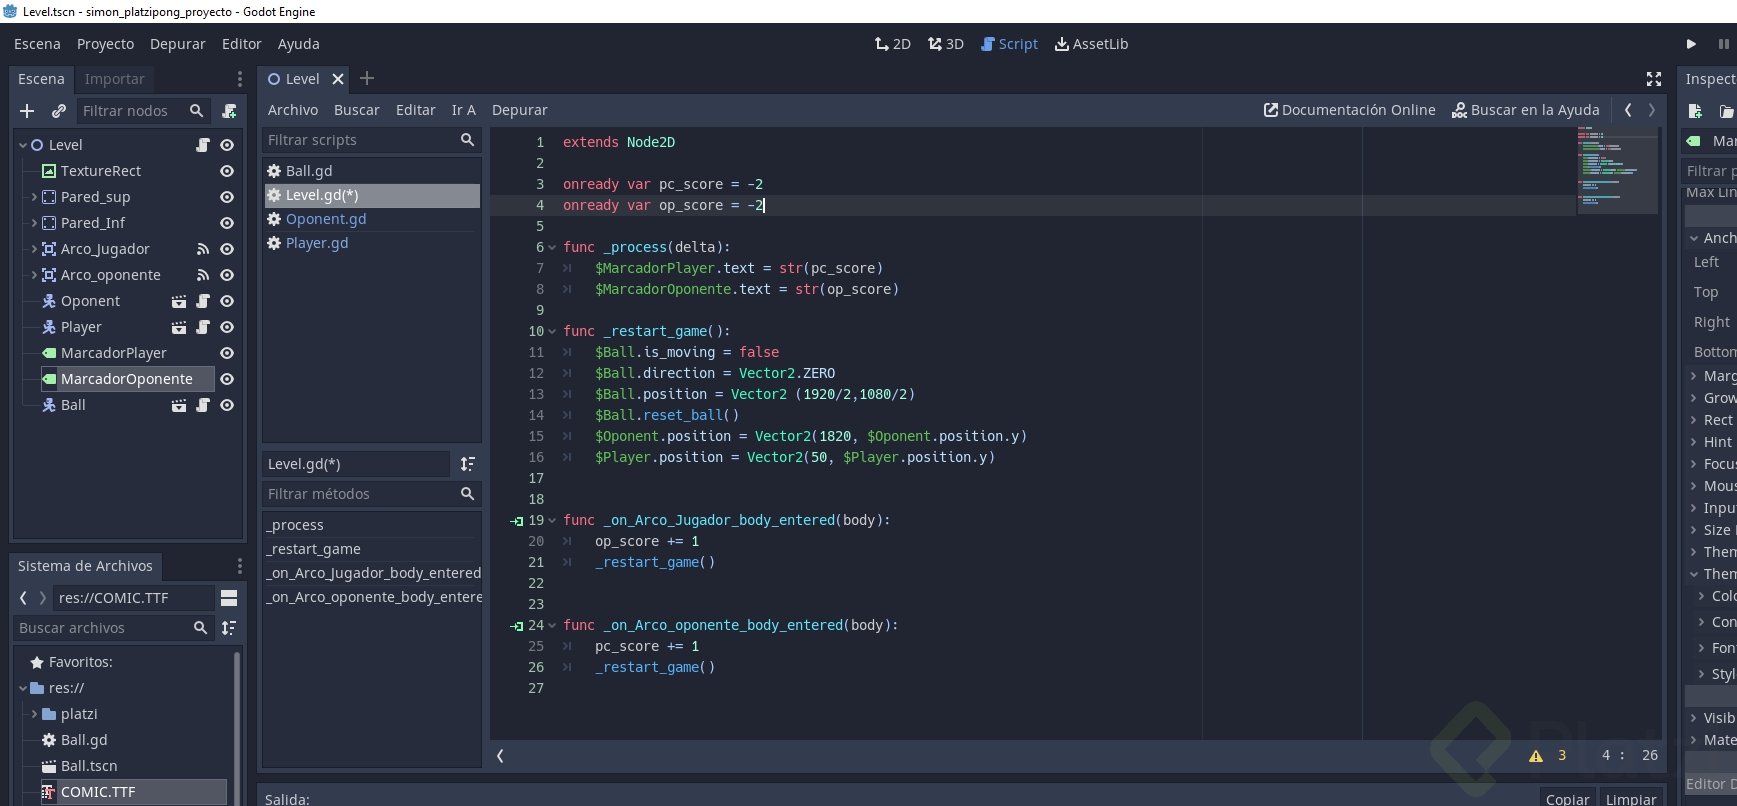Toggle alphabetical method sorting icon
The width and height of the screenshot is (1737, 806).
click(467, 464)
